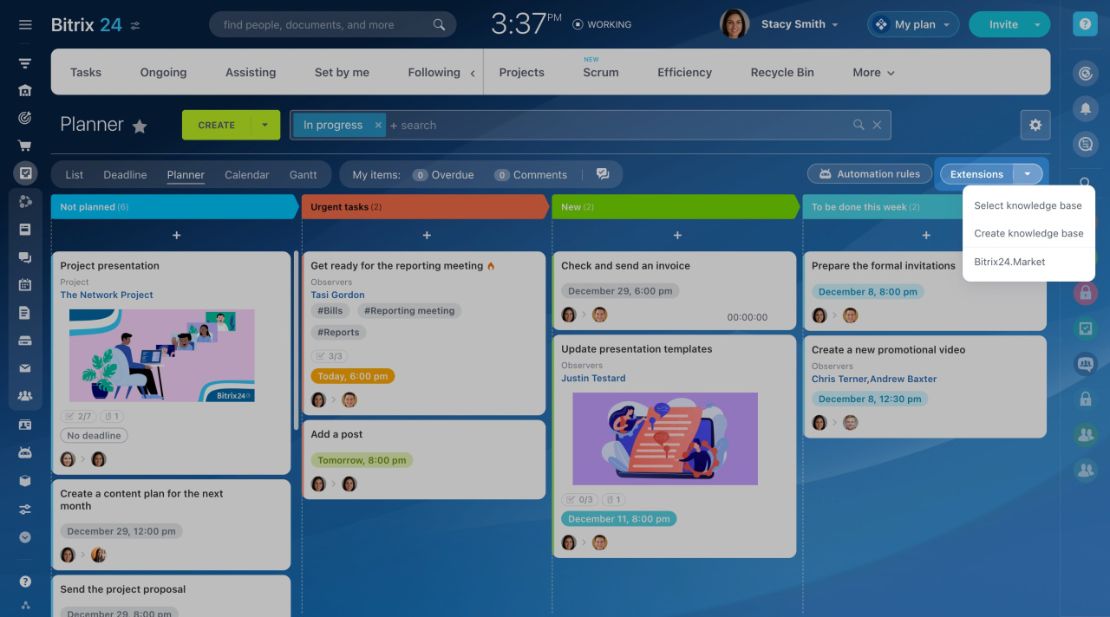Add a task in the Urgent tasks column
This screenshot has width=1110, height=617.
click(427, 235)
